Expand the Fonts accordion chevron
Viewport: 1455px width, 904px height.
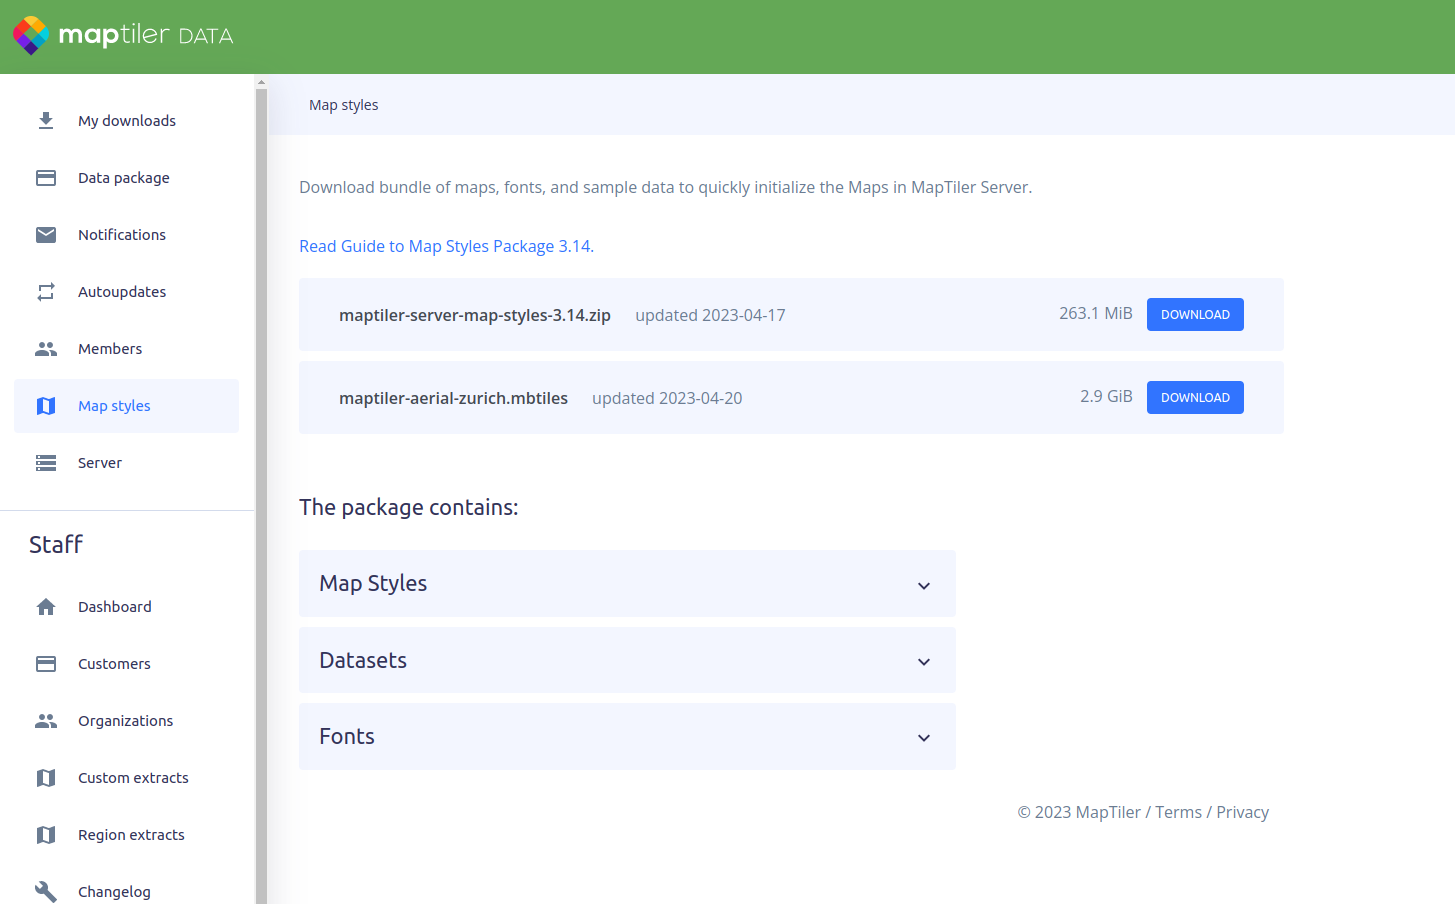[x=924, y=738]
